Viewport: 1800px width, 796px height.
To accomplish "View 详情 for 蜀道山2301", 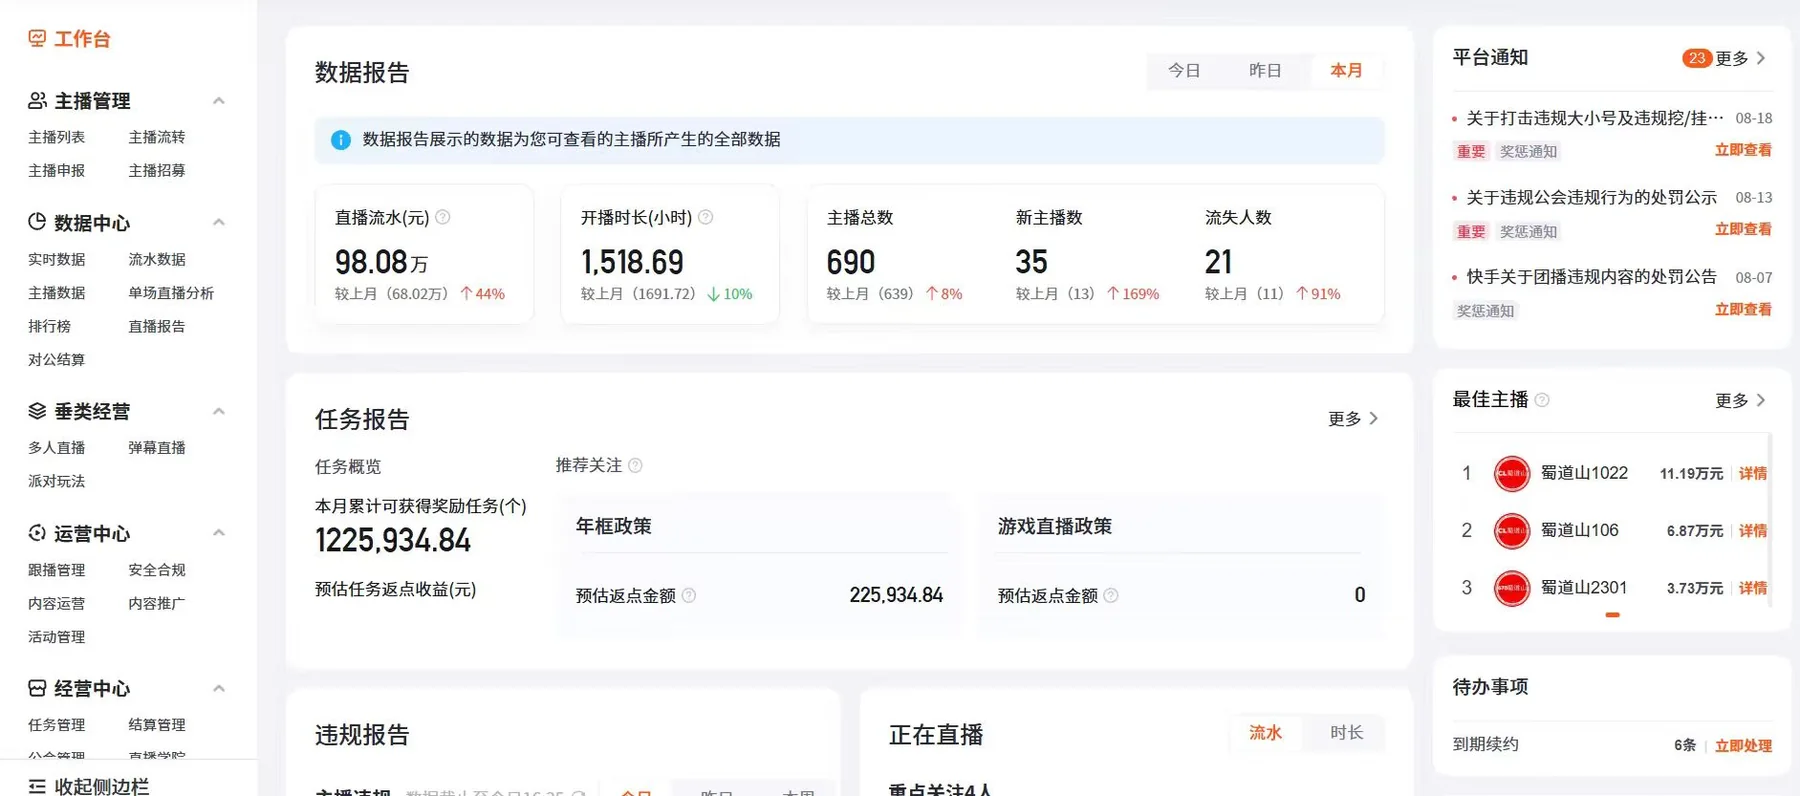I will coord(1753,589).
